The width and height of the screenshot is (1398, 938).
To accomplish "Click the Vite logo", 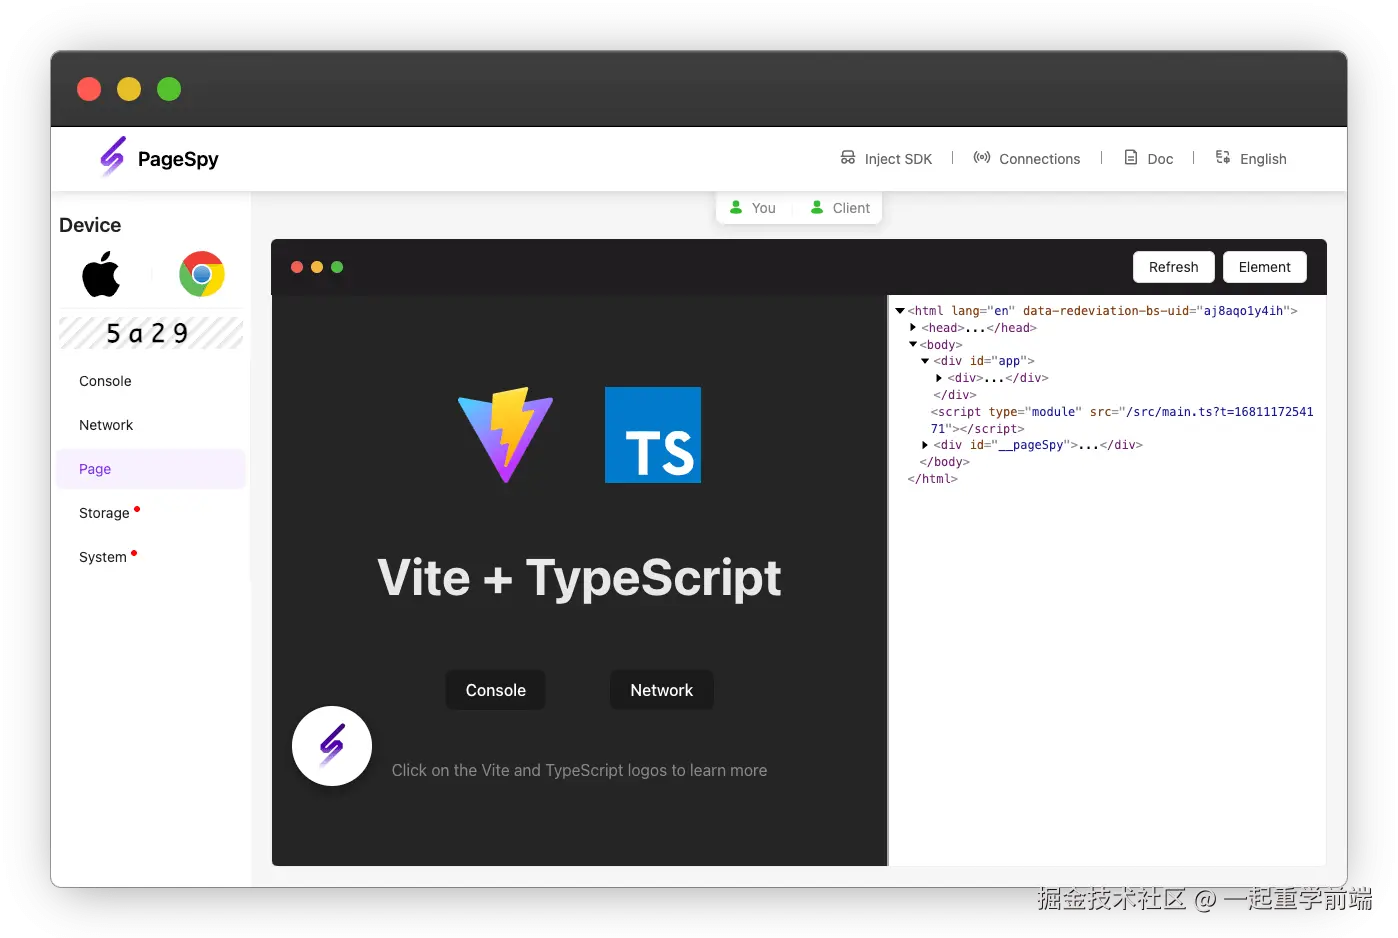I will pyautogui.click(x=506, y=435).
